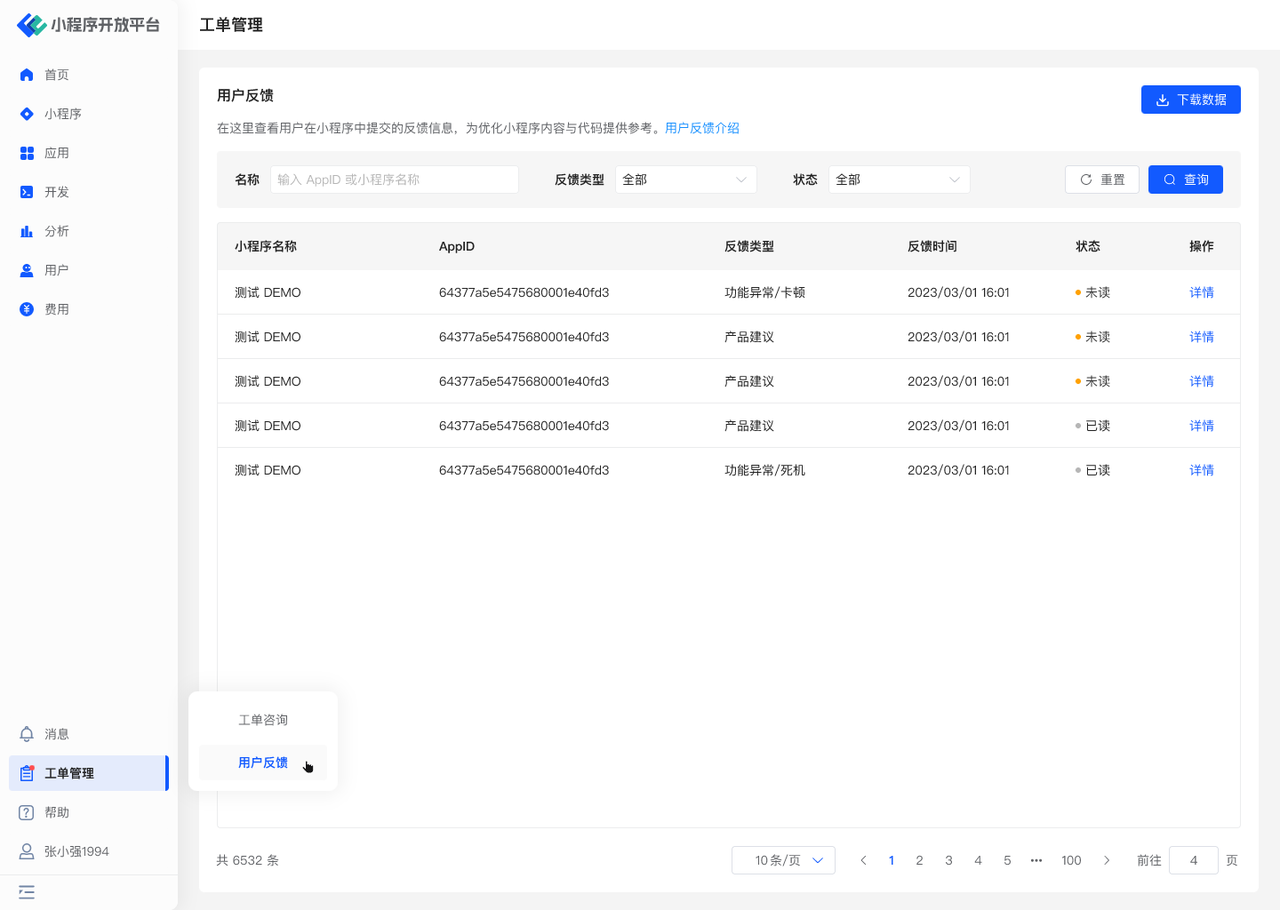Click the AppID or name input field
1280x910 pixels.
[x=394, y=180]
